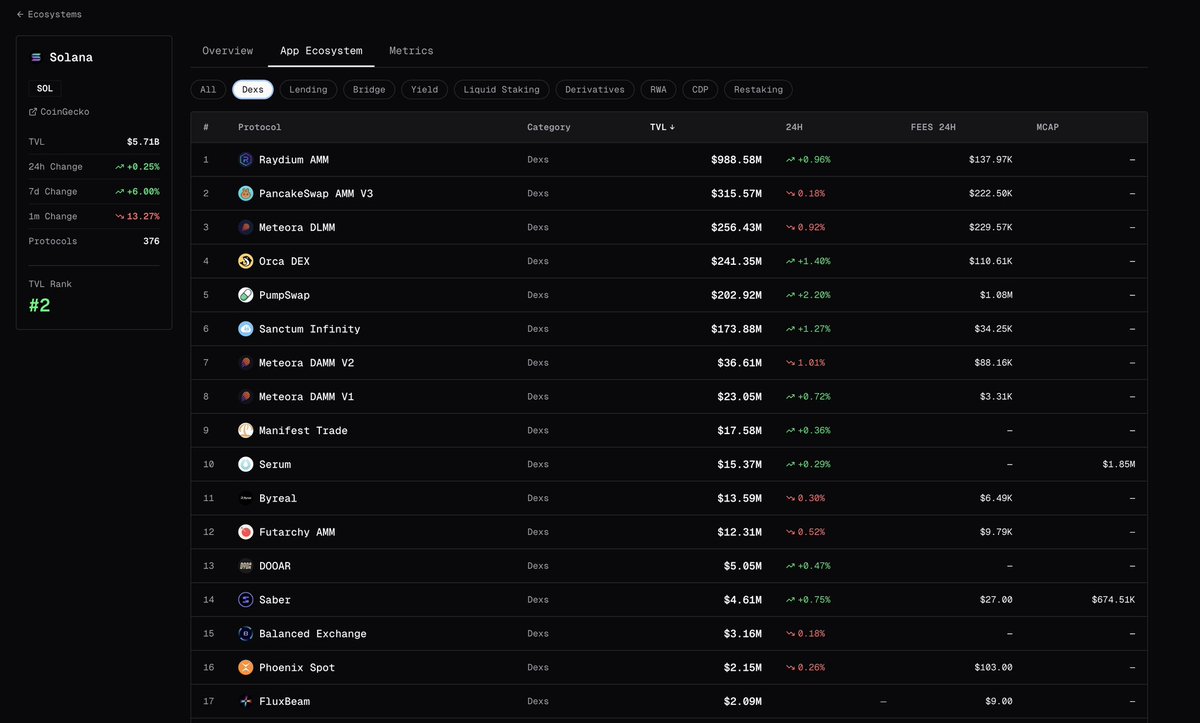Filter protocols by CDP
Screen dimensions: 1200x723
tap(700, 90)
